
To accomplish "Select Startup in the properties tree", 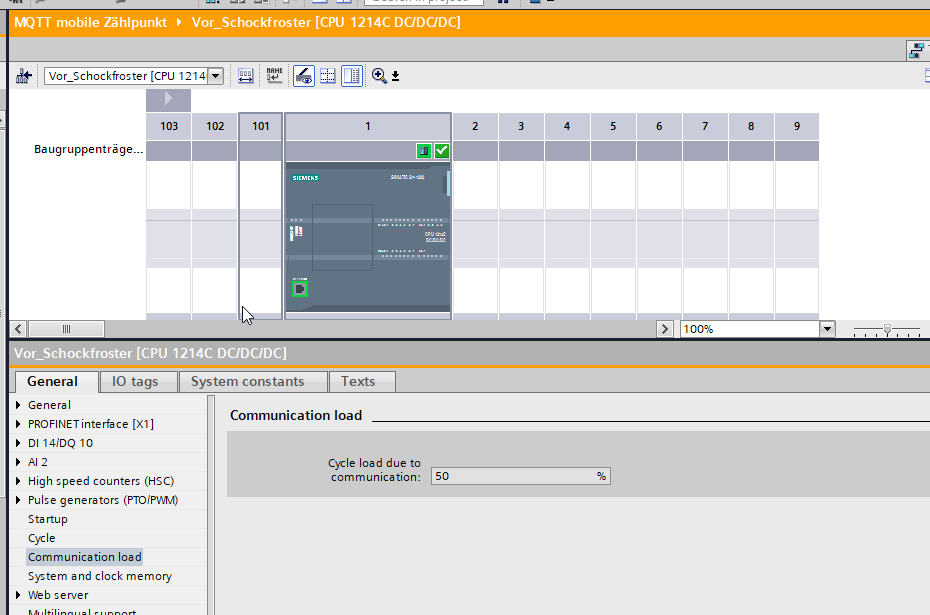I will pos(47,519).
